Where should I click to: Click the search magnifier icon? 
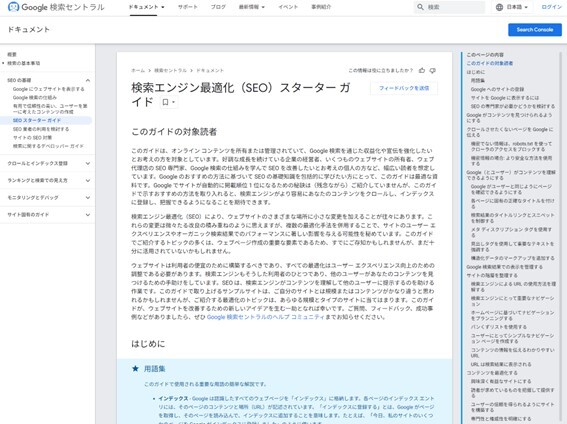pos(420,7)
